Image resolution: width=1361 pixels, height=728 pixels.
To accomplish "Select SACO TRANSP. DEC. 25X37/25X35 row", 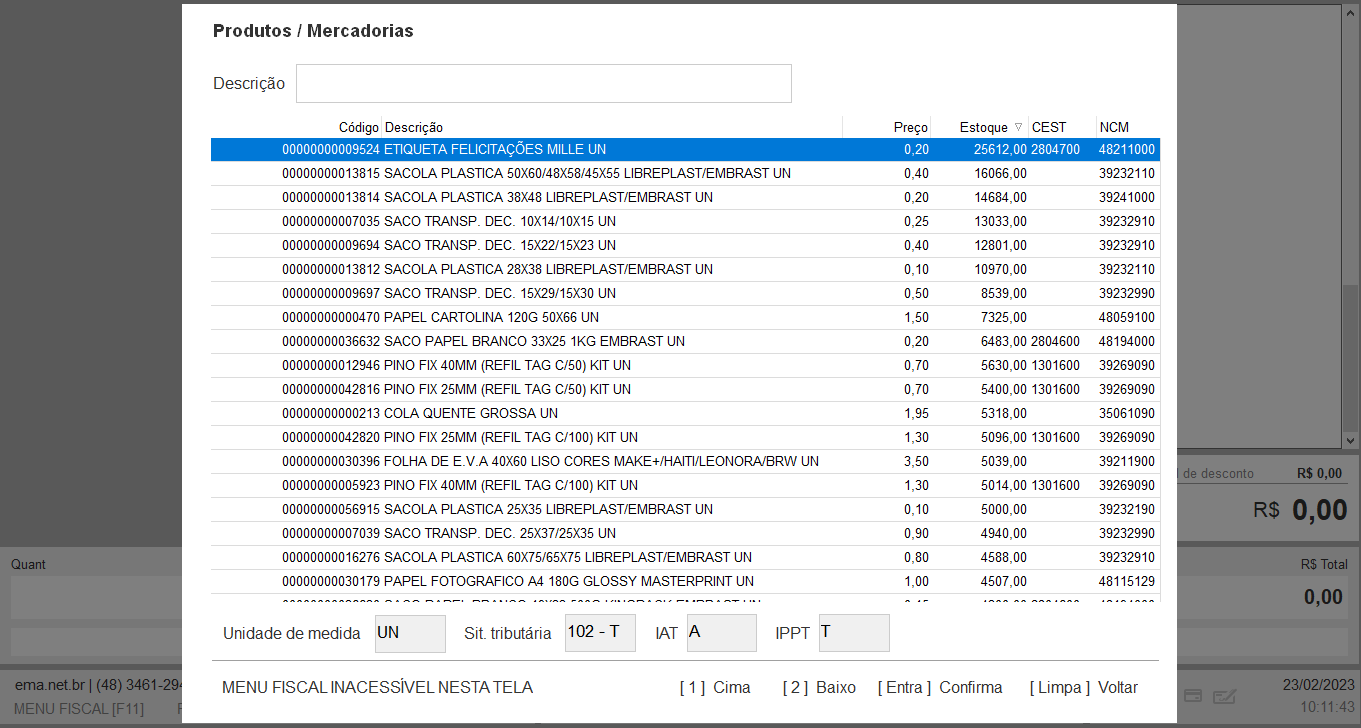I will 685,533.
